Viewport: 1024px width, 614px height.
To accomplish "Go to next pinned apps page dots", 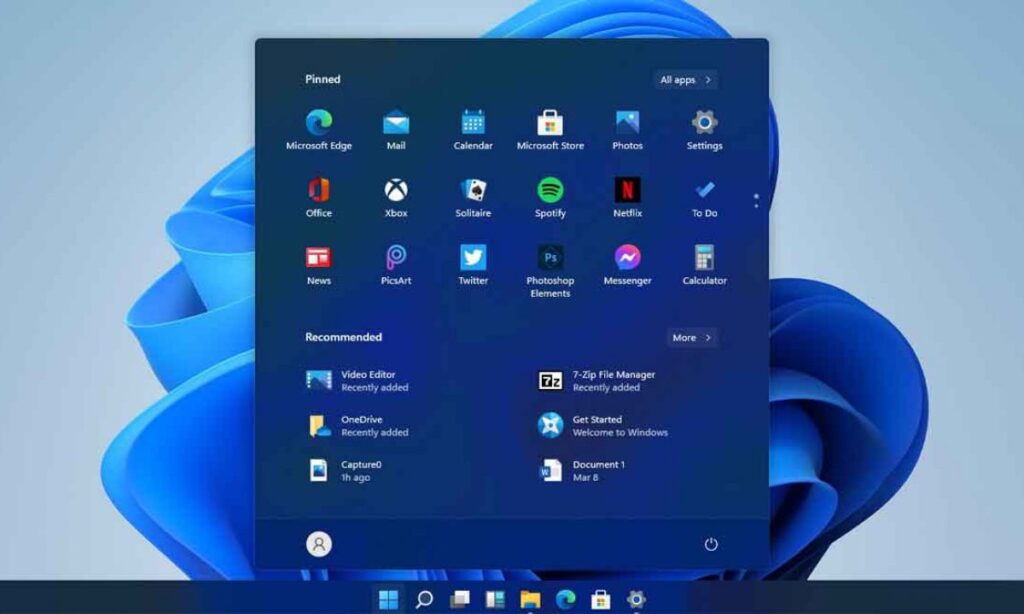I will point(756,201).
